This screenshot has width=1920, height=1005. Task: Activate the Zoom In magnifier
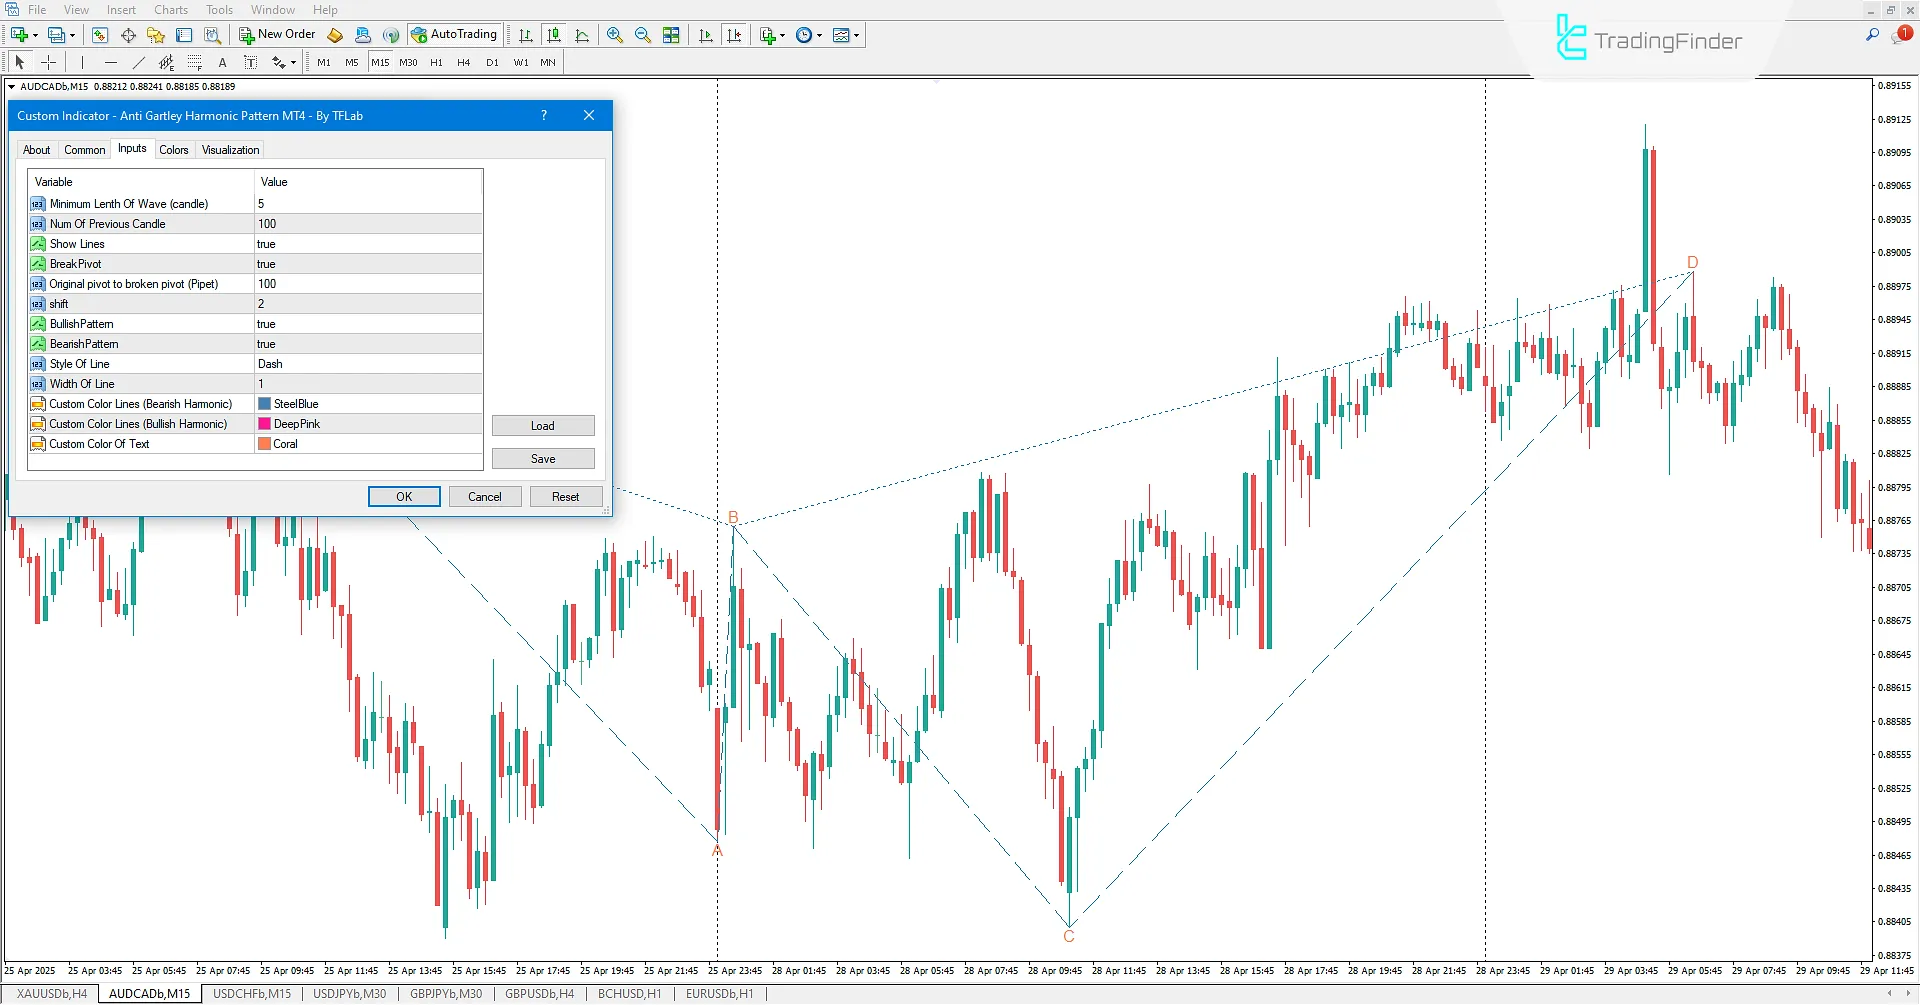[615, 34]
